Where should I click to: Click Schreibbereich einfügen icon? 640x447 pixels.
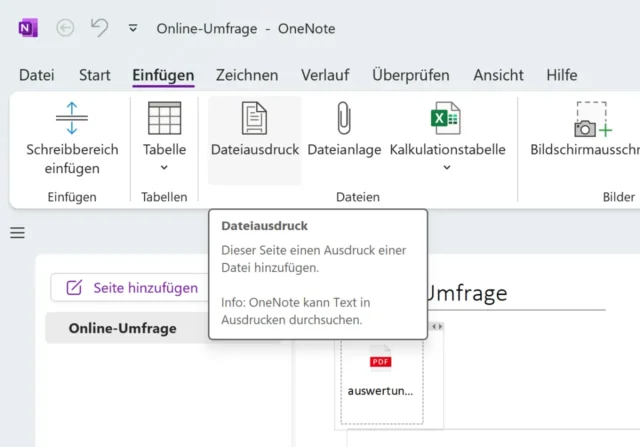[x=72, y=118]
